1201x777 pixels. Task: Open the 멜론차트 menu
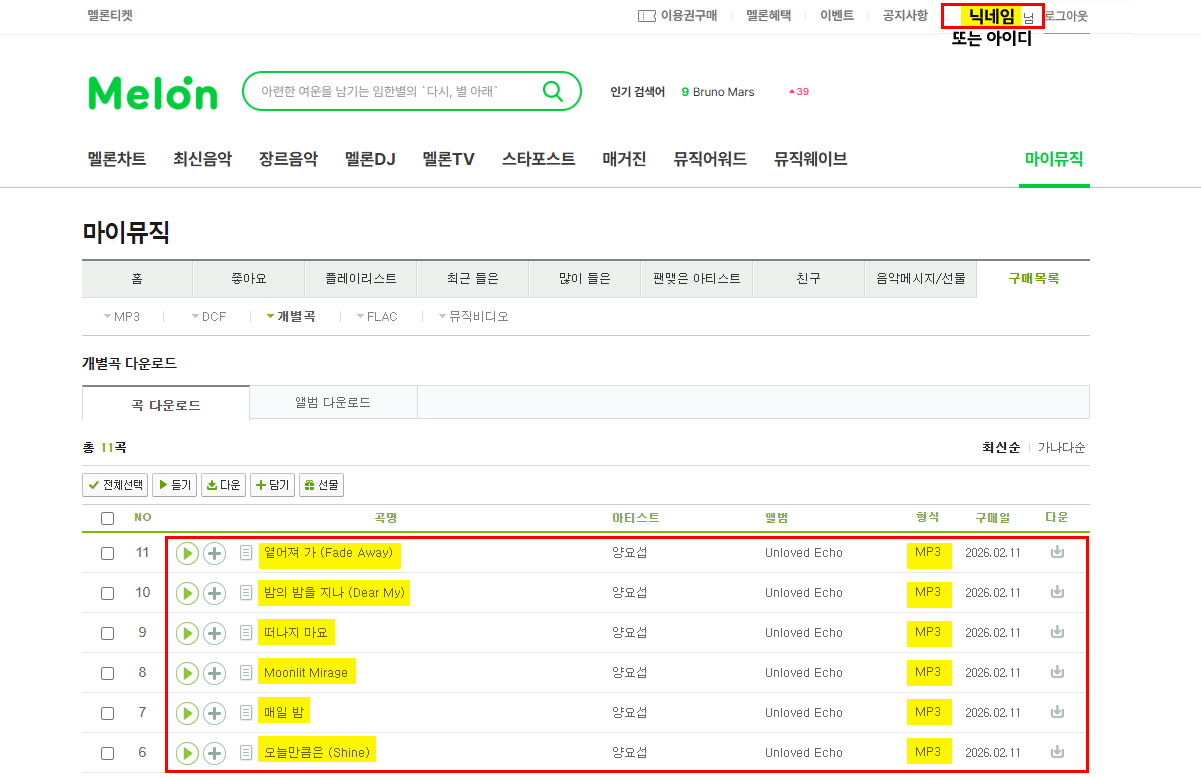(117, 159)
